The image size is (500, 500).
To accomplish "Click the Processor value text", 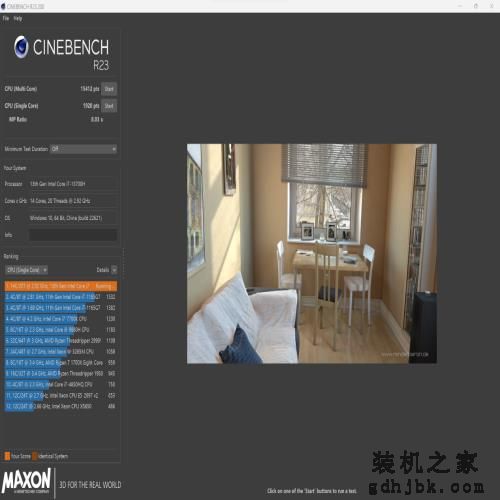I will click(58, 184).
